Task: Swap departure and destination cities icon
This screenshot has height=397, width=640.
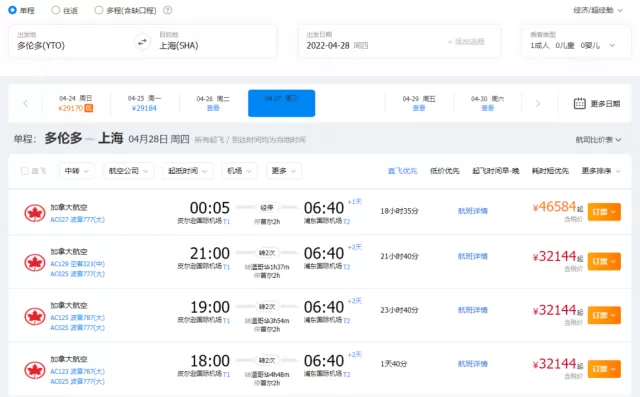Action: click(142, 42)
